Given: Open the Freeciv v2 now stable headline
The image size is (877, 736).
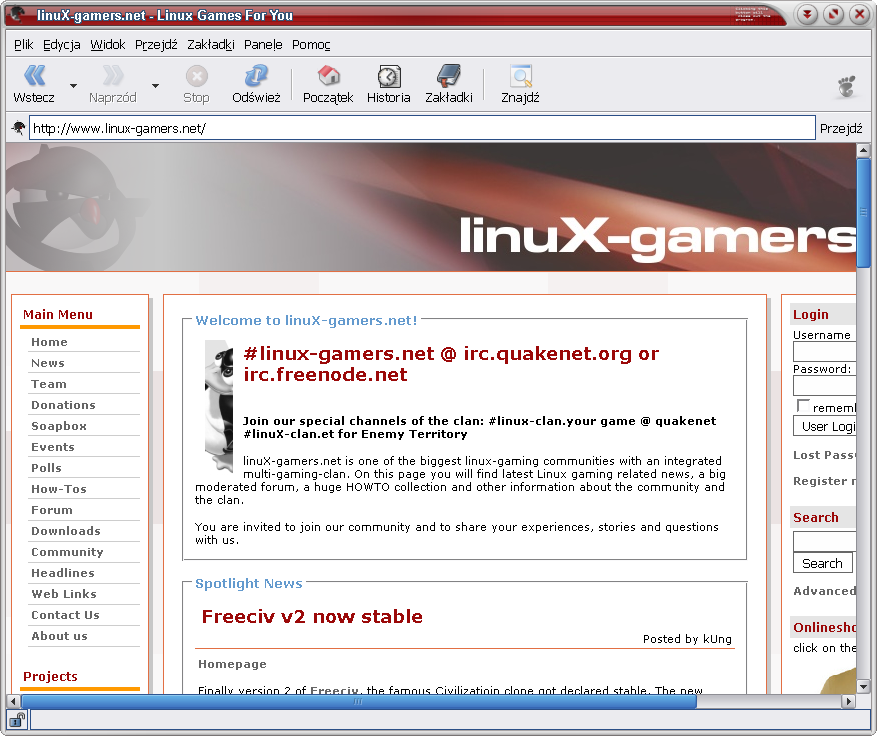Looking at the screenshot, I should [312, 616].
